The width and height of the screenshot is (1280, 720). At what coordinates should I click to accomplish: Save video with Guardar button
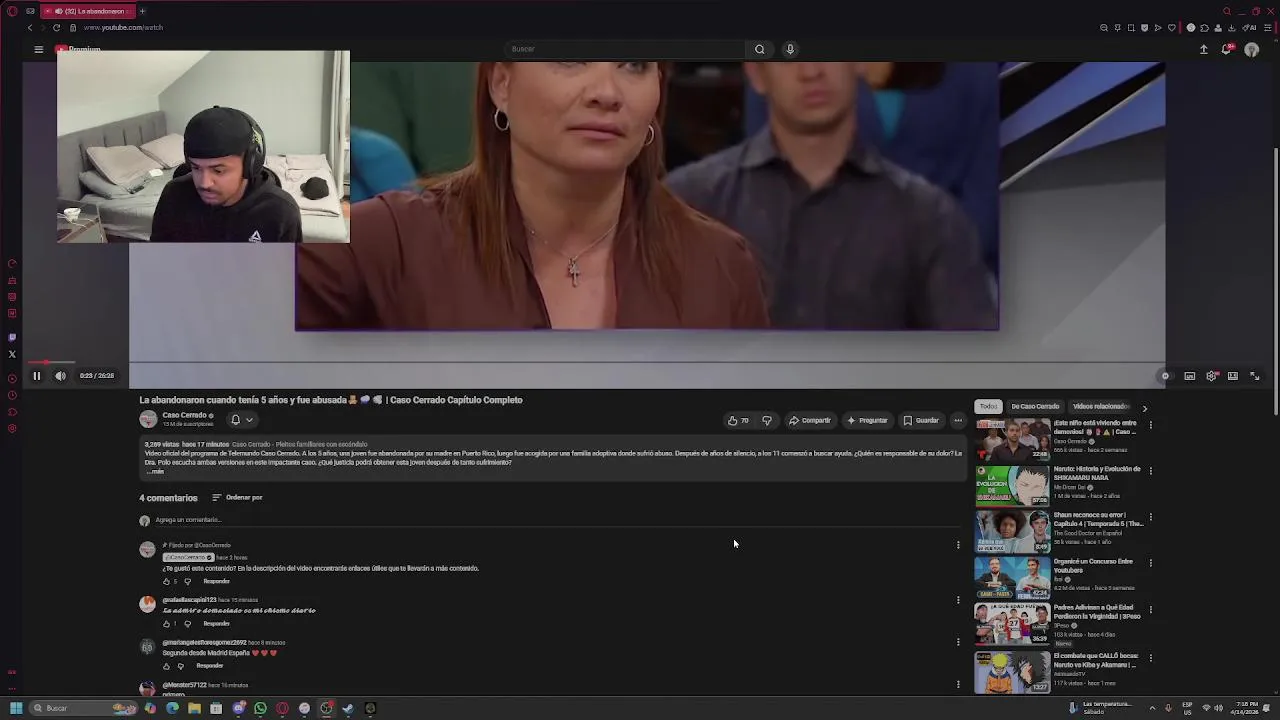click(921, 421)
